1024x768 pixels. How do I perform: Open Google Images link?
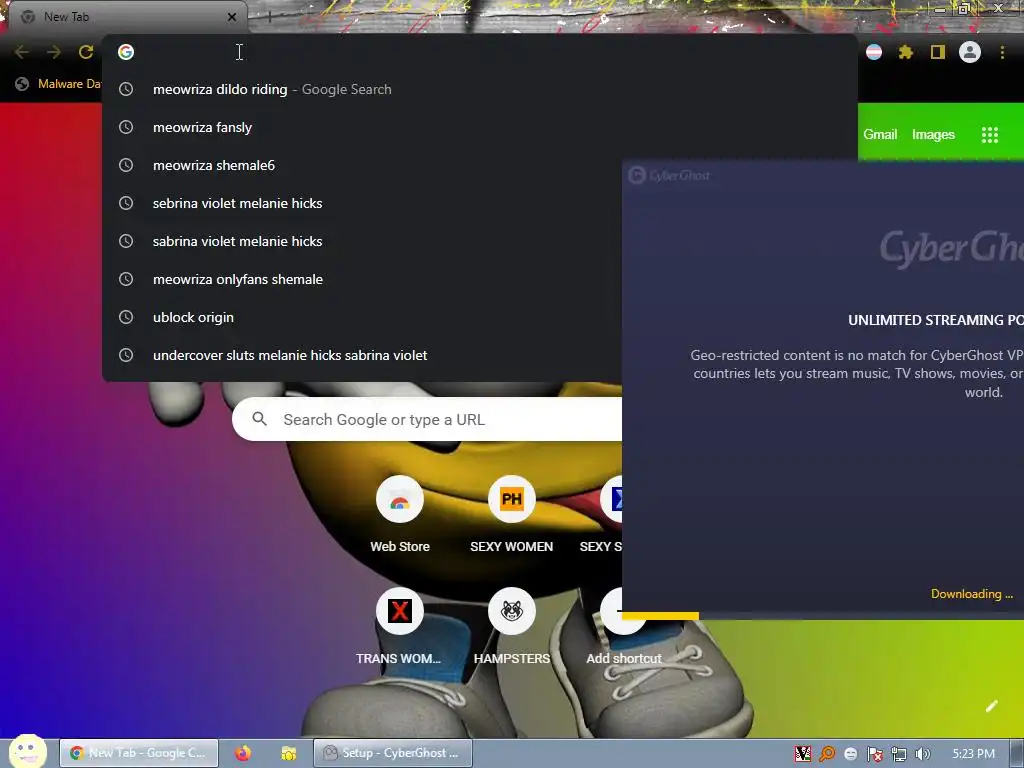(933, 135)
